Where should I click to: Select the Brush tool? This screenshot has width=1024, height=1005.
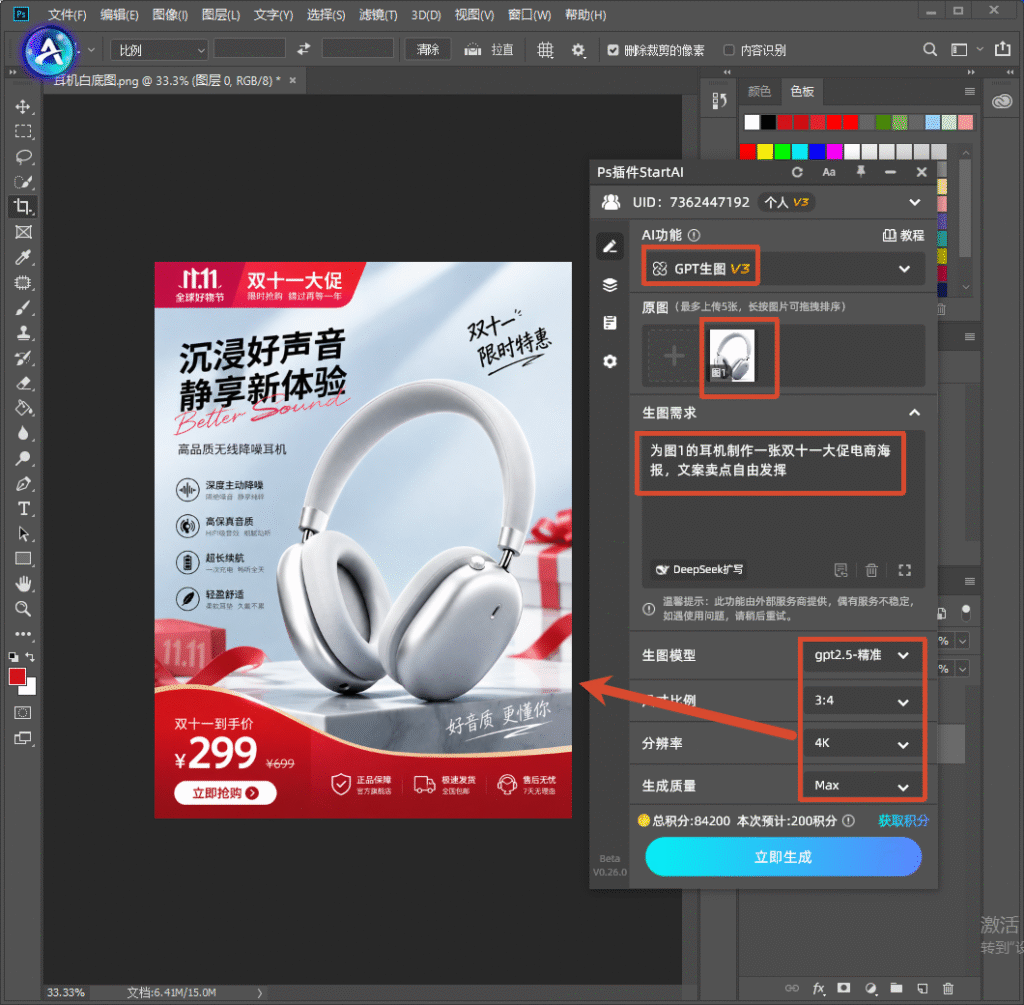click(x=23, y=308)
